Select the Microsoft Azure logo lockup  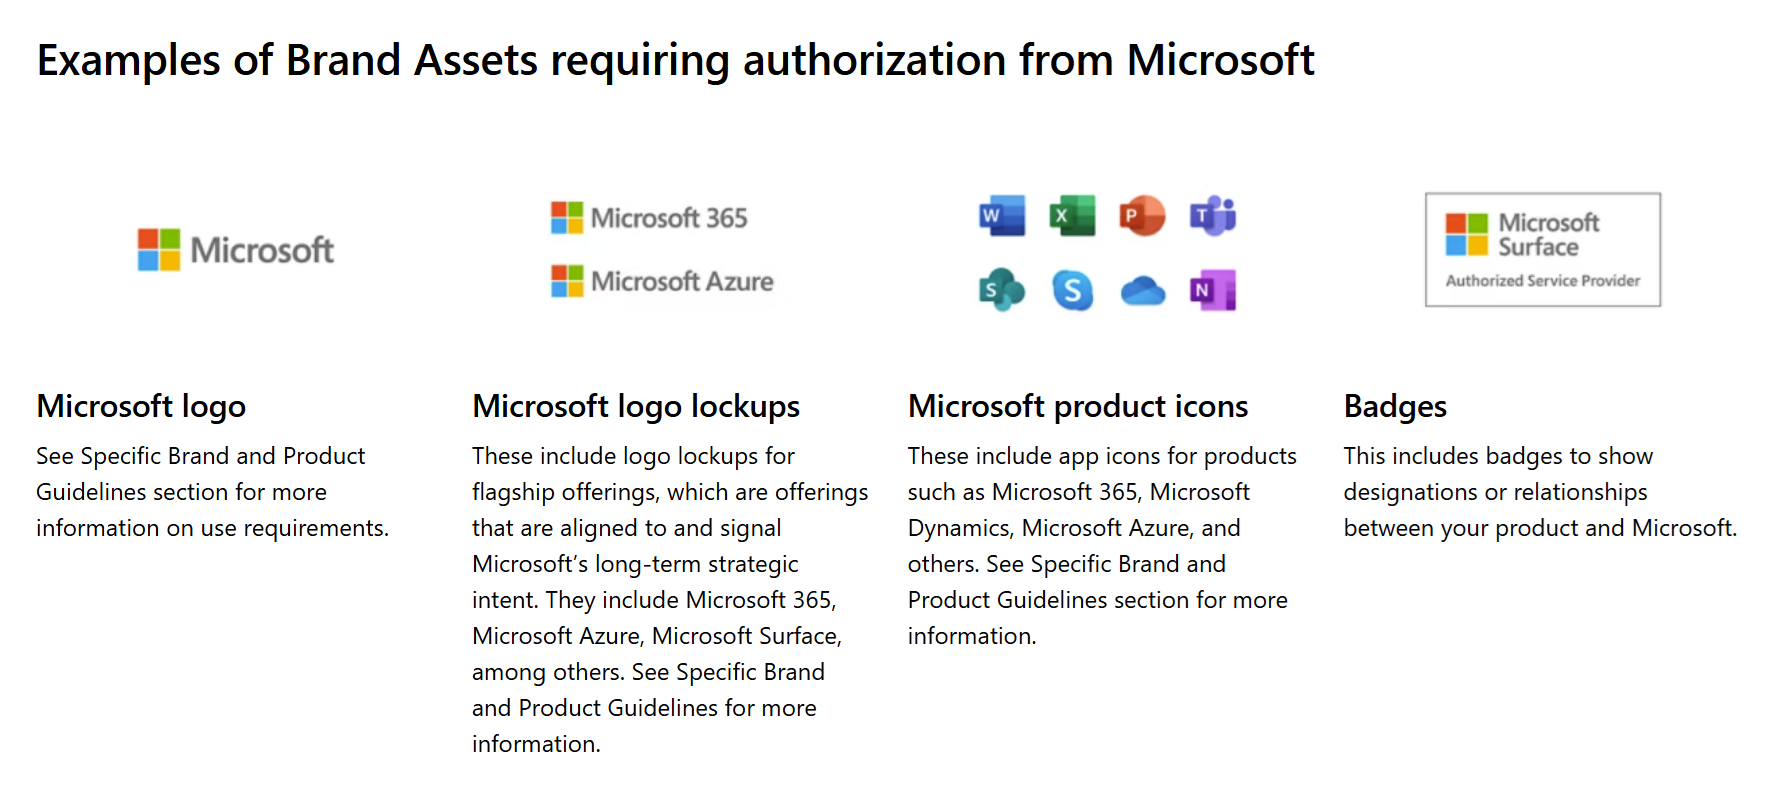pos(662,281)
